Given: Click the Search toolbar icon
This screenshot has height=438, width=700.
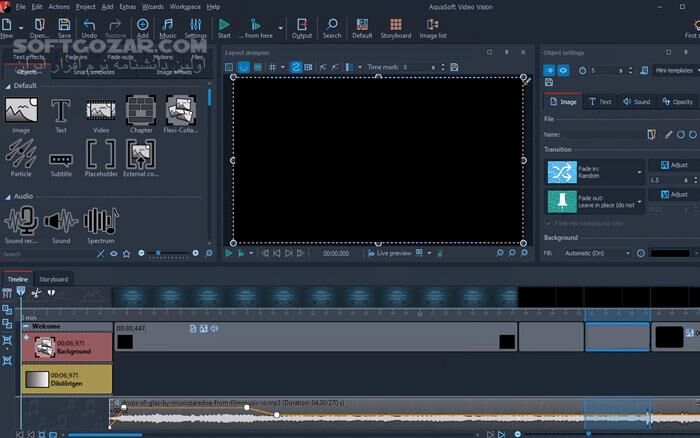Looking at the screenshot, I should tap(332, 28).
